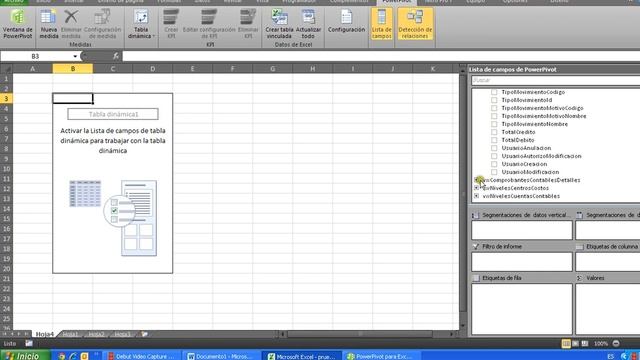Select column B header
Viewport: 640px width, 360px height.
point(73,69)
